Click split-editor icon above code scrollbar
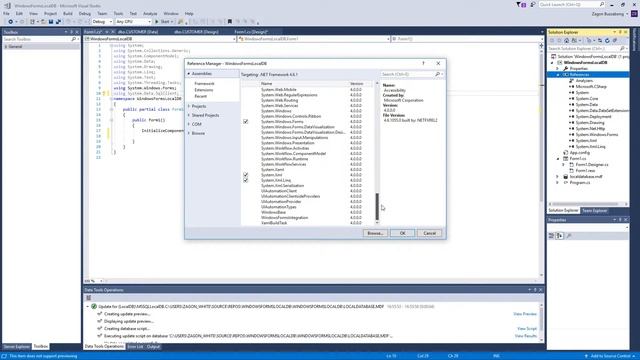 [x=541, y=45]
